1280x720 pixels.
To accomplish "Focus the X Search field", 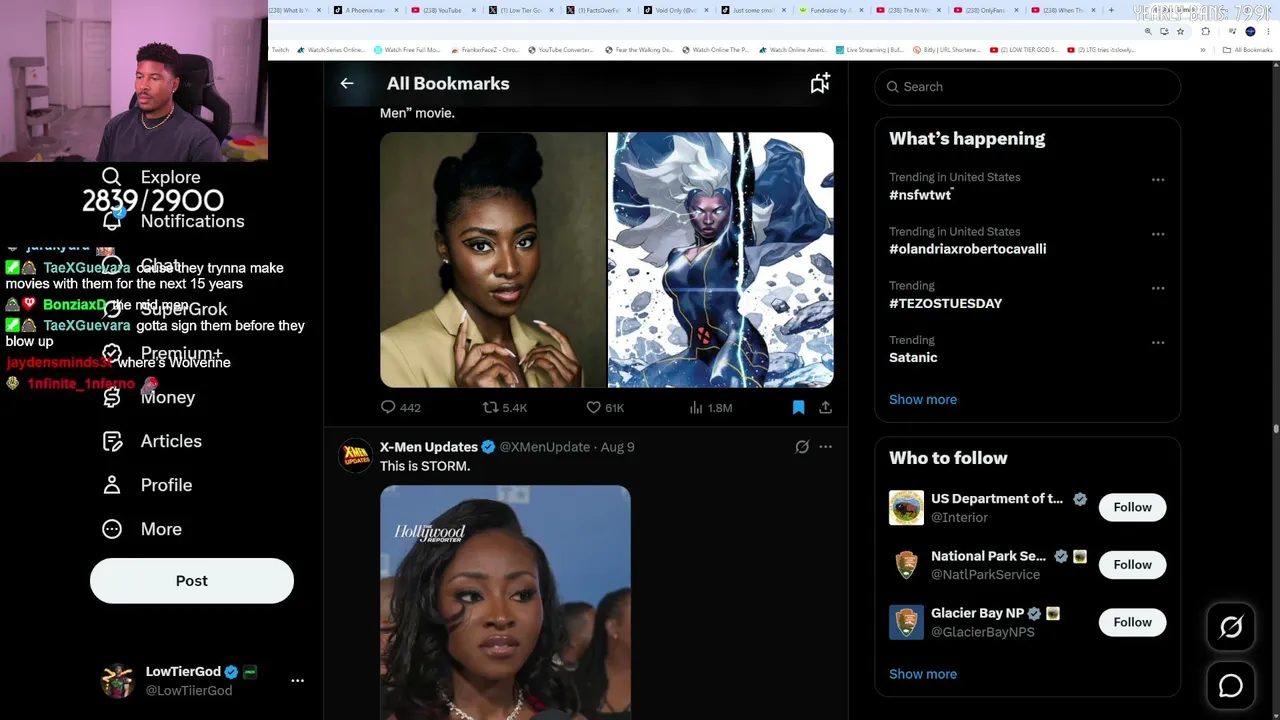I will [x=1028, y=87].
